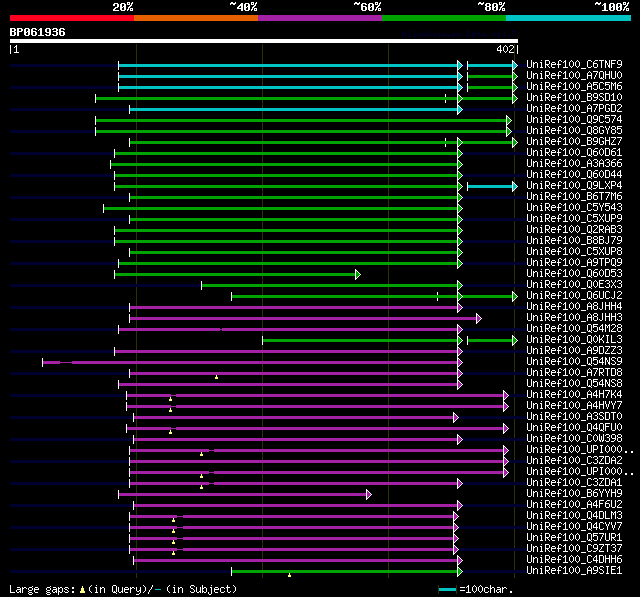Screen dimensions: 640x597
Task: Select the UniRef100_C3ZDA1 label
Action: [x=574, y=483]
